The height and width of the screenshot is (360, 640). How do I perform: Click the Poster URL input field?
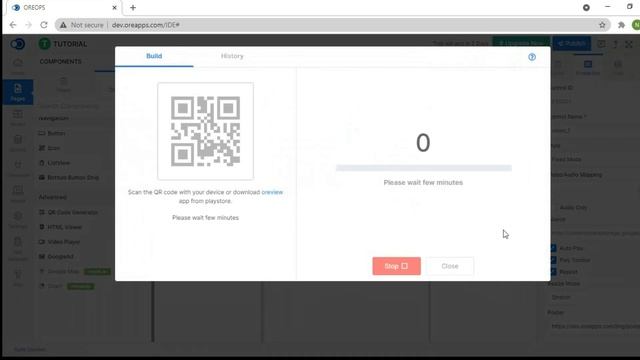594,326
